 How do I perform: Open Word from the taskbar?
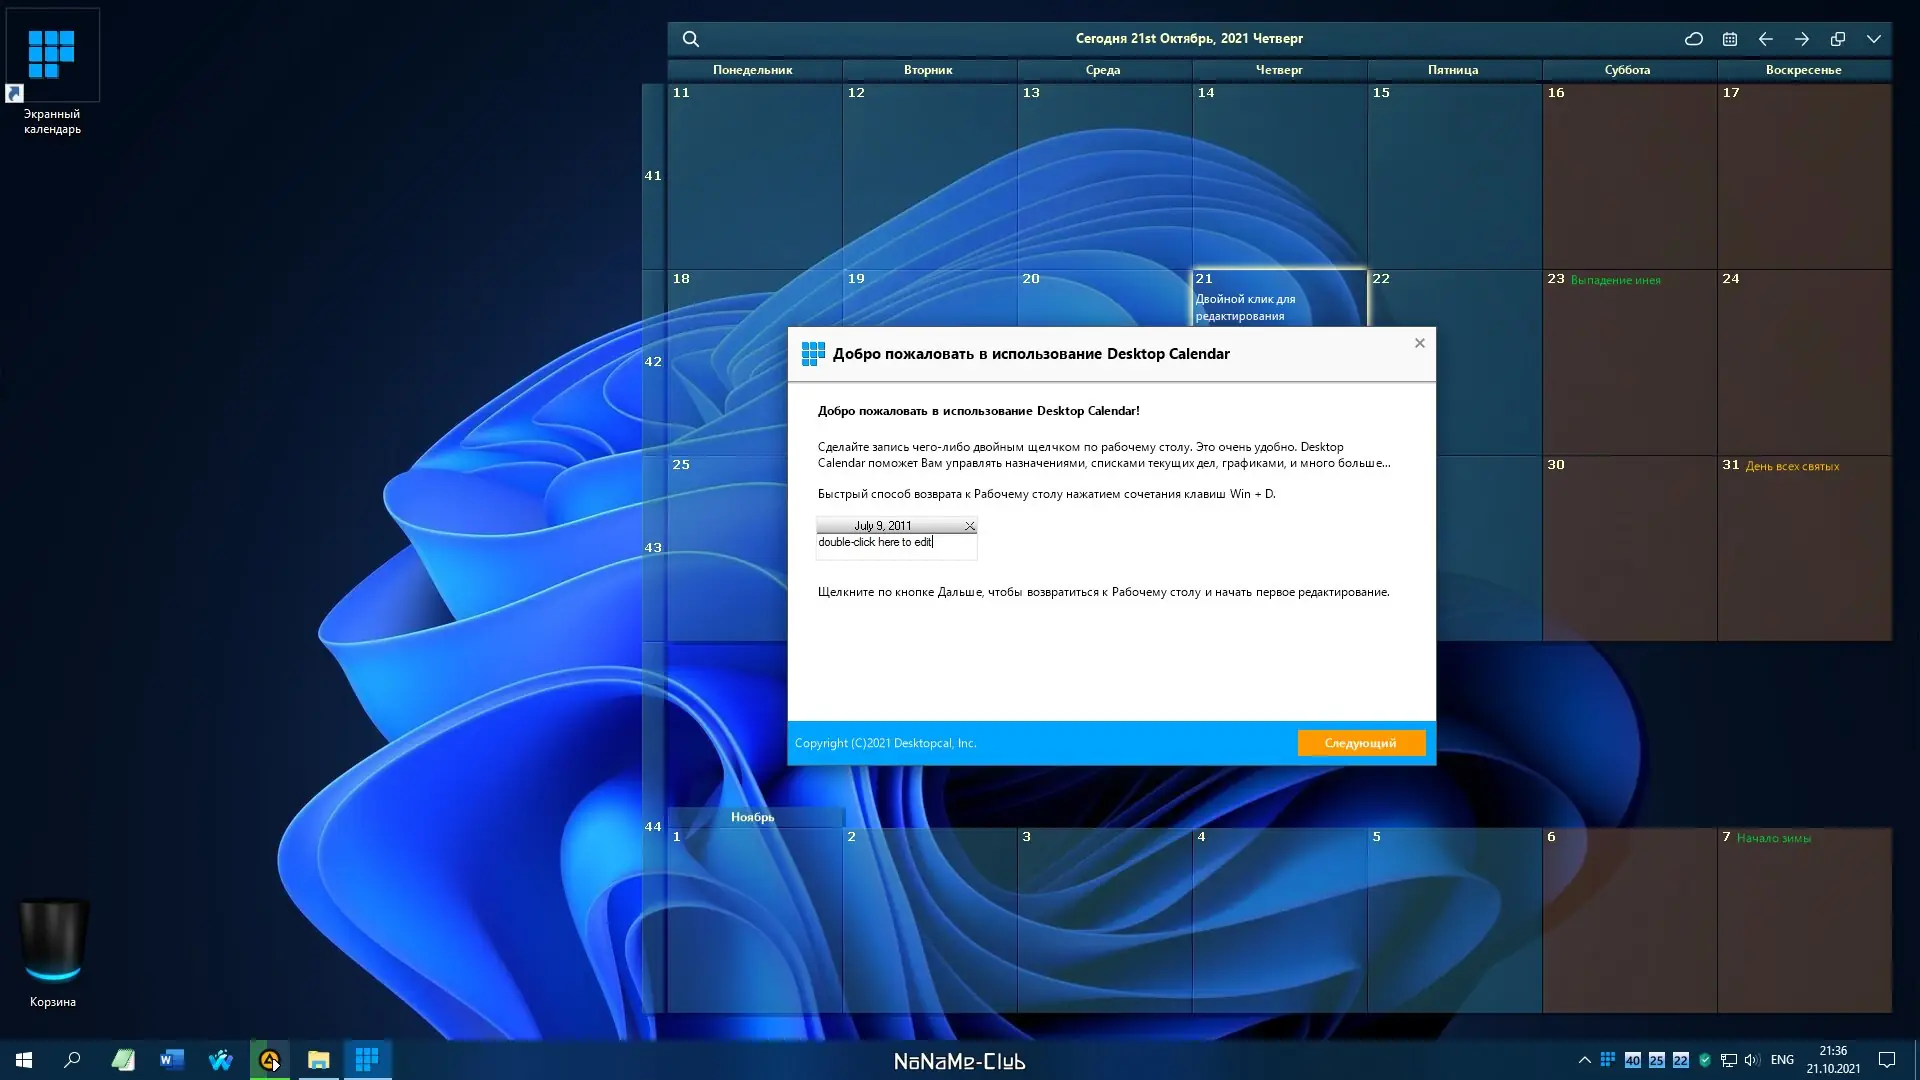[x=172, y=1059]
